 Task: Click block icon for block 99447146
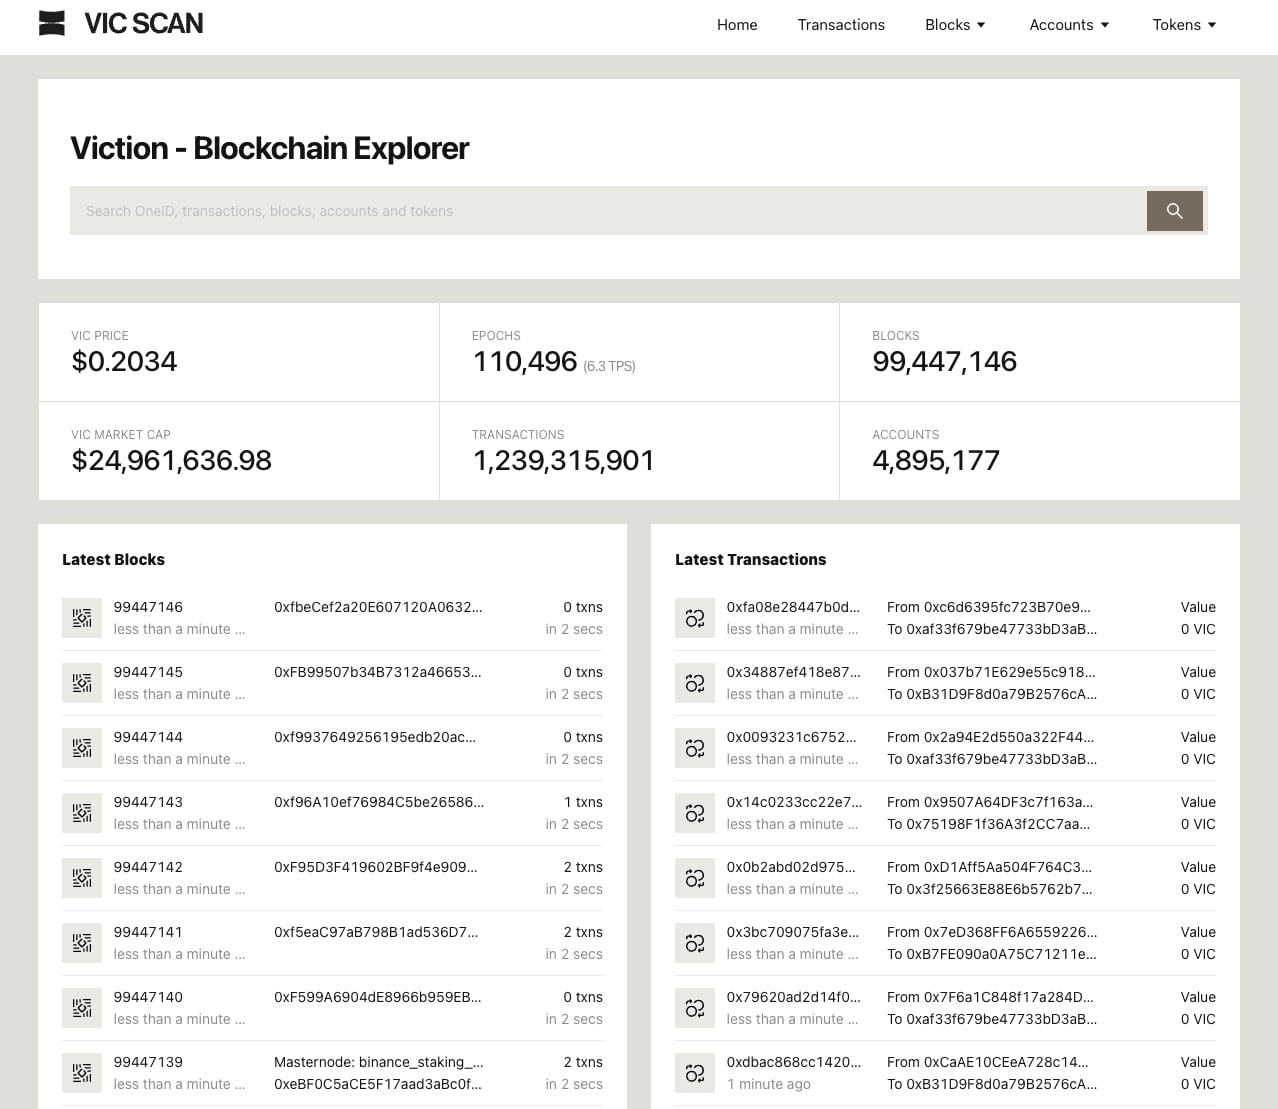[82, 618]
